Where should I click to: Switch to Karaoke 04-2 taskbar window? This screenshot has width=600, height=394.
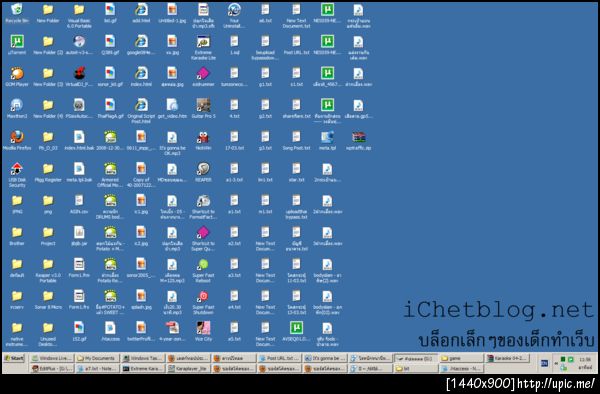[x=507, y=358]
